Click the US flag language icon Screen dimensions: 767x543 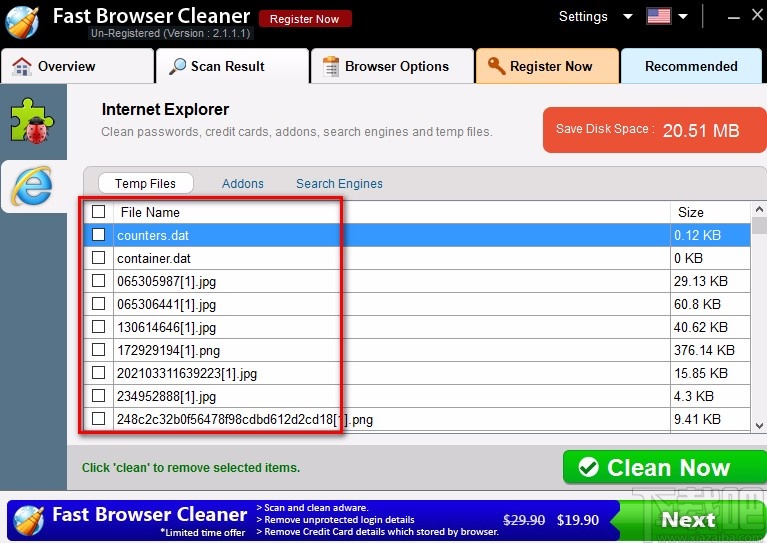pos(658,16)
